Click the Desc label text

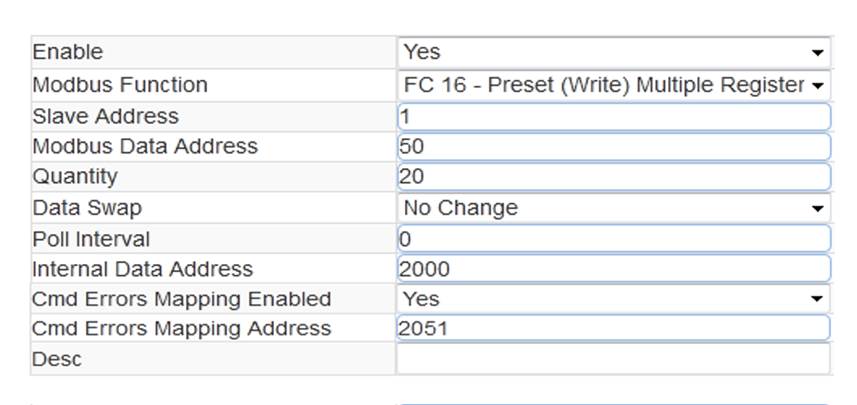point(57,359)
